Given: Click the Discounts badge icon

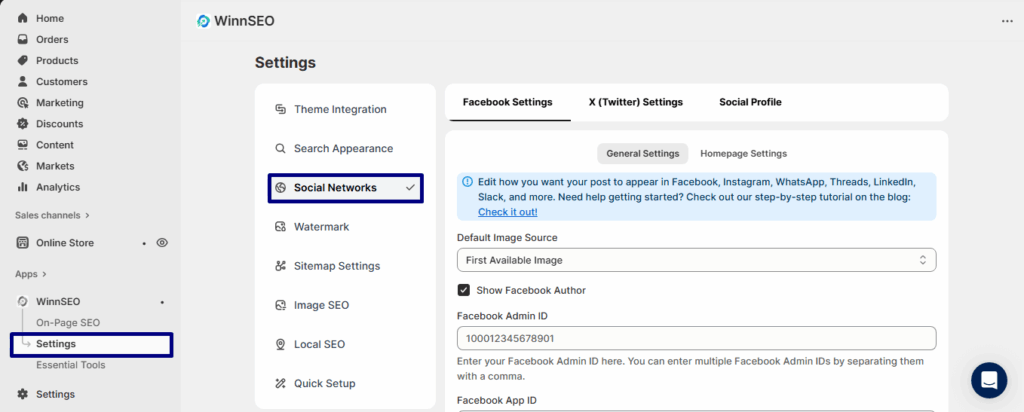Looking at the screenshot, I should pyautogui.click(x=23, y=123).
